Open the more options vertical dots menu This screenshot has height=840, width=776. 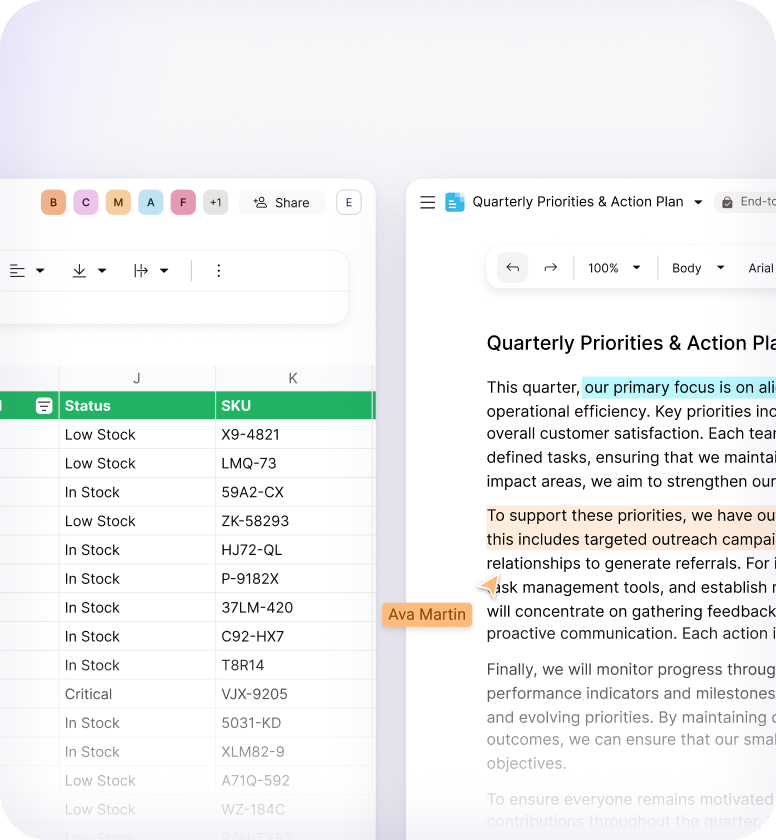click(219, 271)
